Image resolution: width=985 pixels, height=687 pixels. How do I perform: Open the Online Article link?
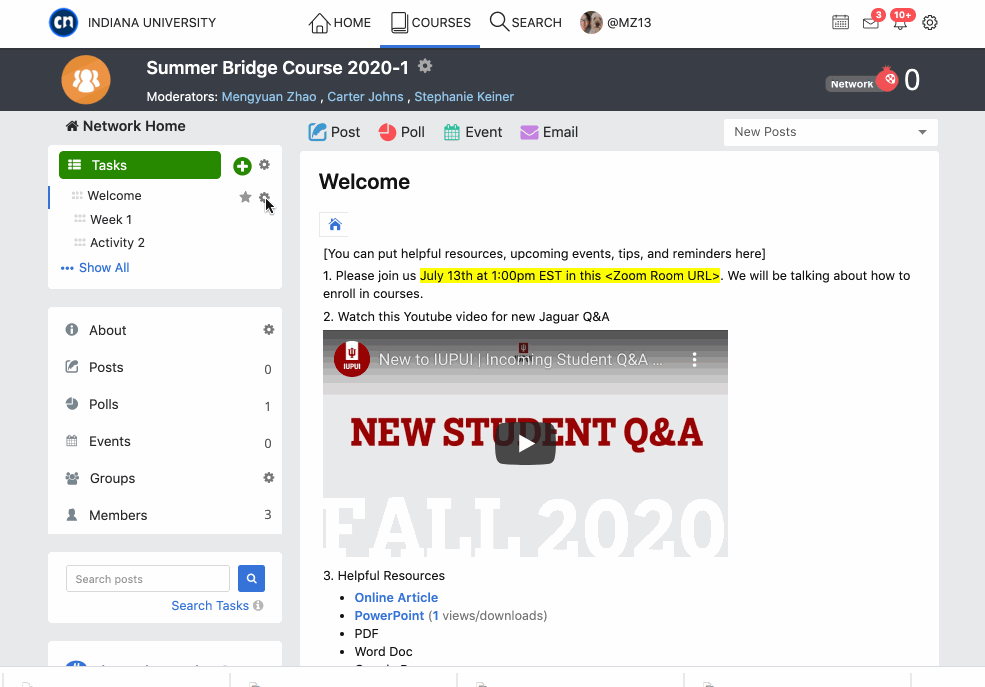pos(396,598)
